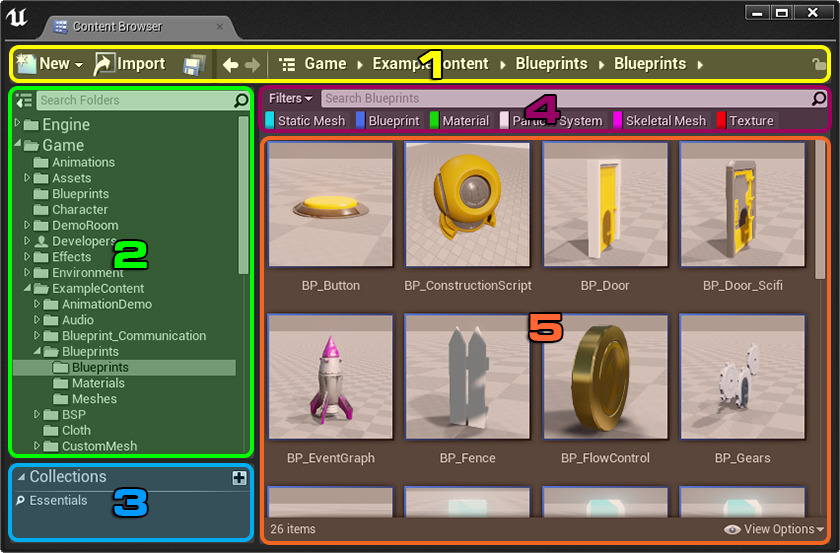
Task: Select Game in the breadcrumb path
Action: [x=325, y=64]
